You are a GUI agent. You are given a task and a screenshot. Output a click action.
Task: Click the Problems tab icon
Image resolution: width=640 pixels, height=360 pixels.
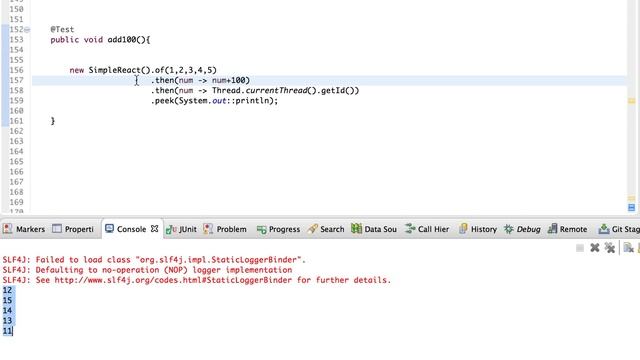[x=208, y=229]
